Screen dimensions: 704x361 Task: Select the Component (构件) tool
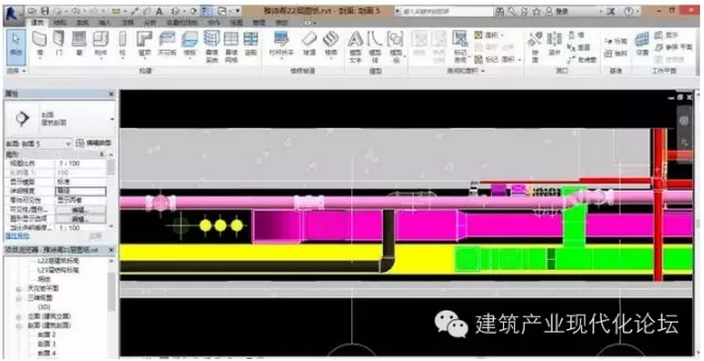pos(101,44)
